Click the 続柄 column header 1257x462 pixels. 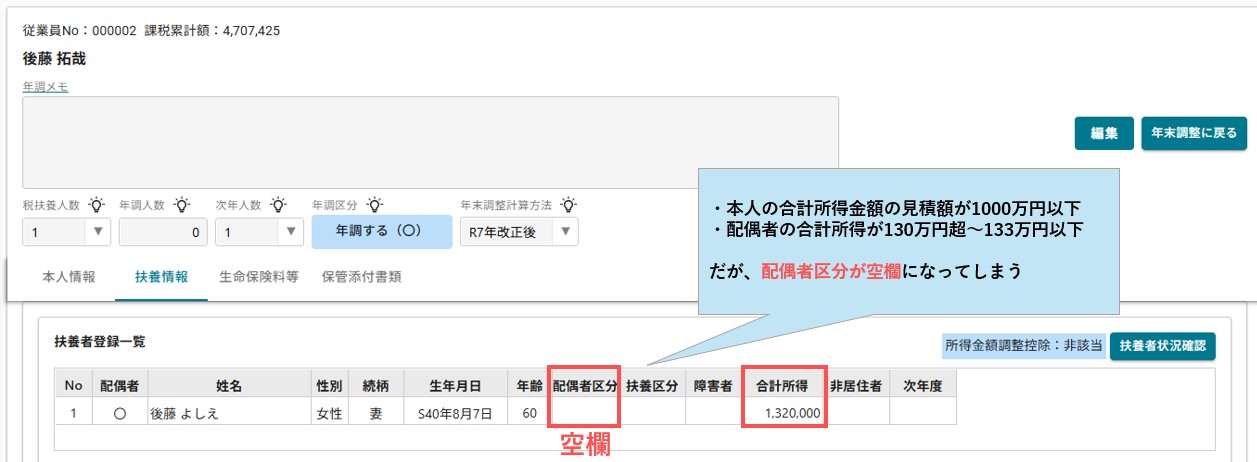point(376,384)
